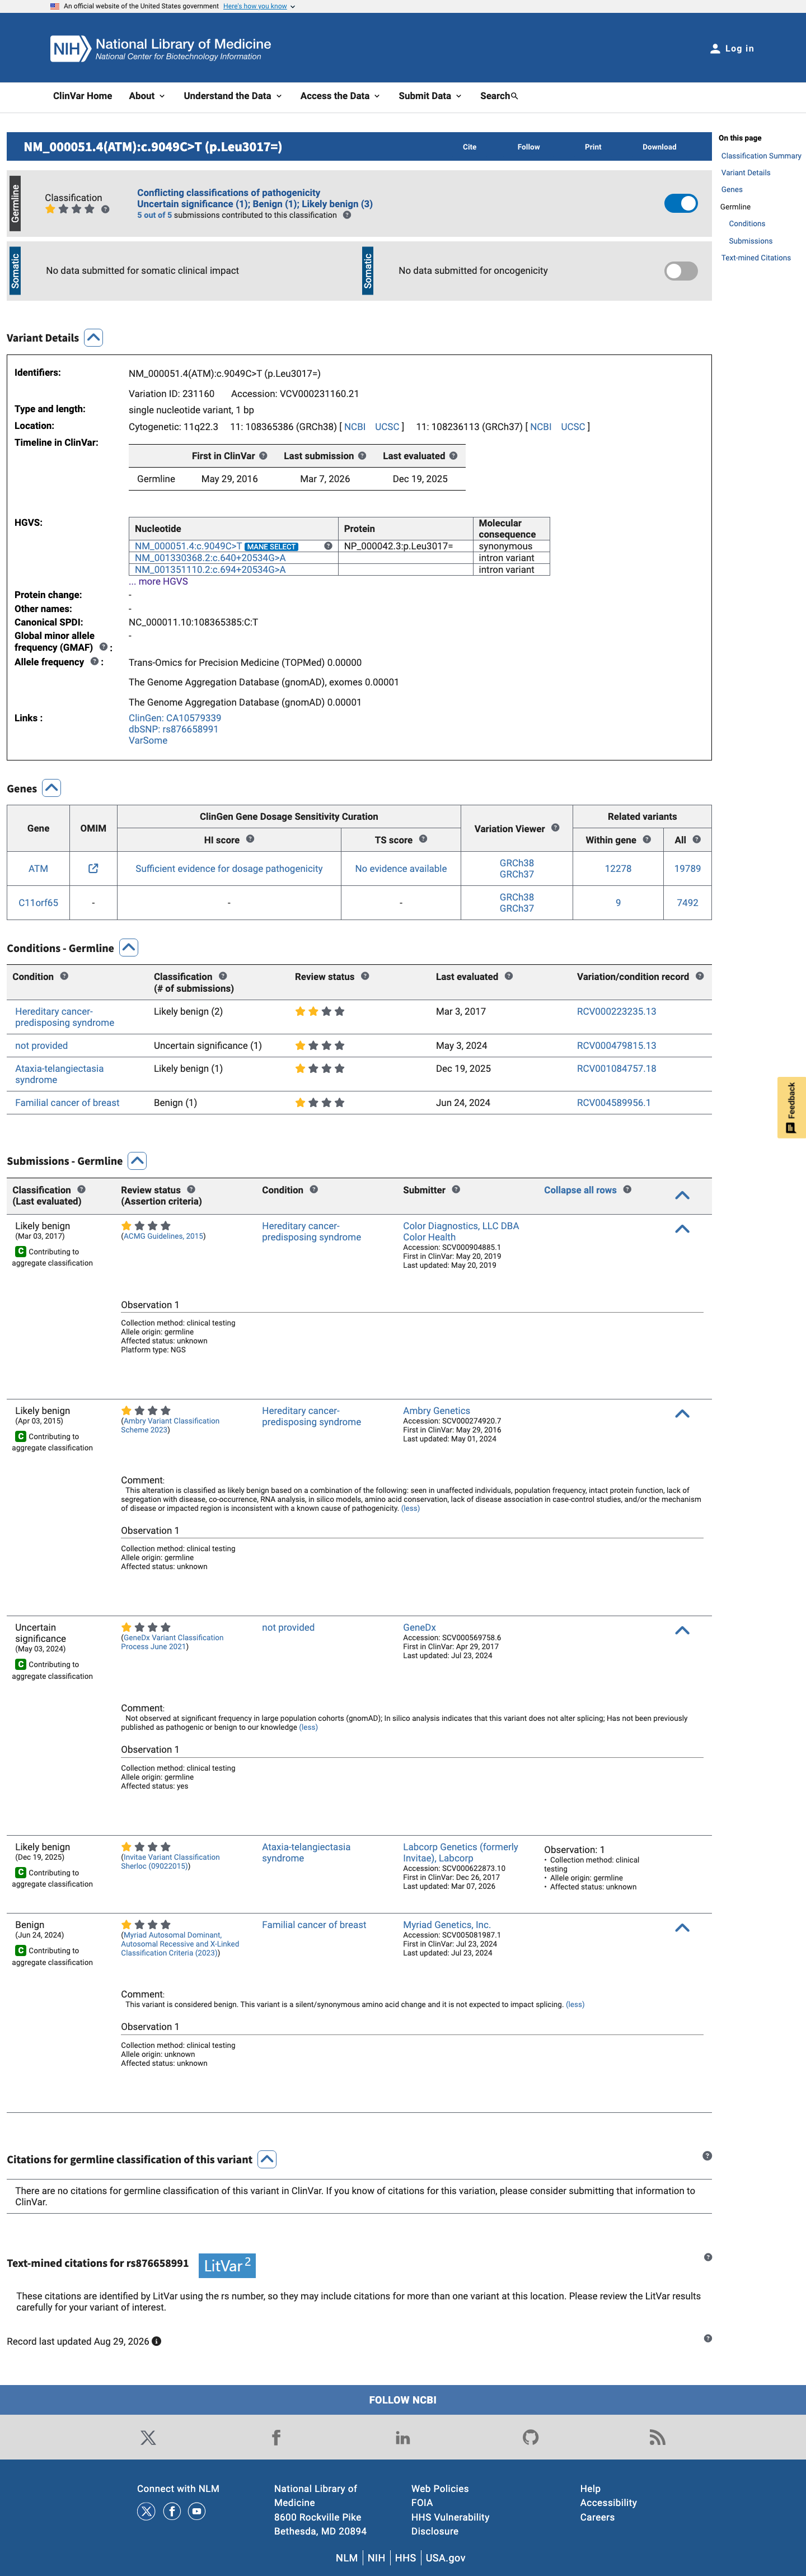Open NLM Facebook under Connect with NLM
This screenshot has height=2576, width=806.
point(172,2511)
